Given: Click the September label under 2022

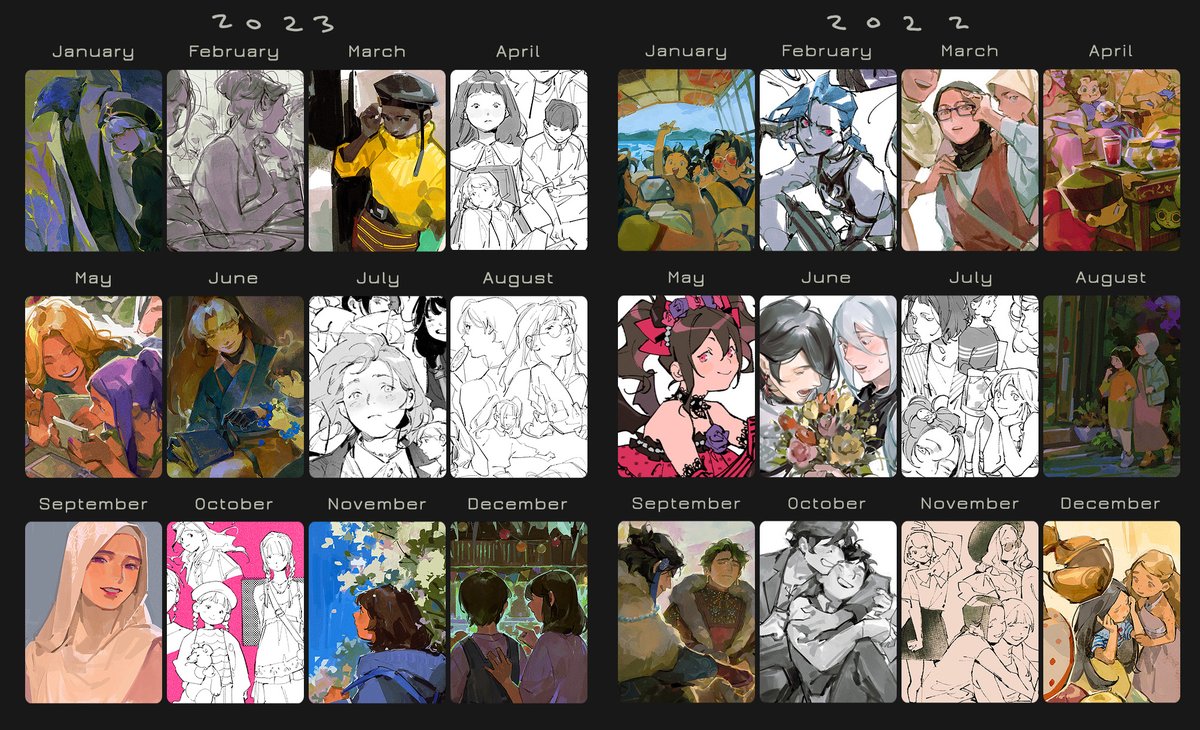Looking at the screenshot, I should coord(686,504).
